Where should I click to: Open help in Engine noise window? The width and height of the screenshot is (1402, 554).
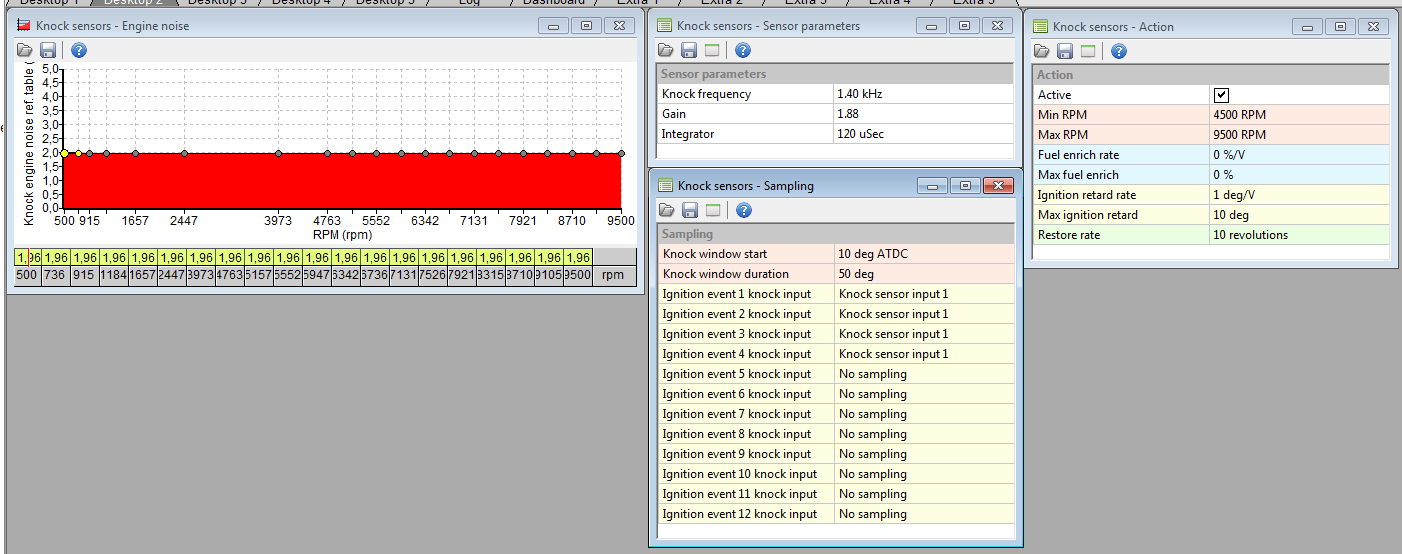pyautogui.click(x=79, y=50)
